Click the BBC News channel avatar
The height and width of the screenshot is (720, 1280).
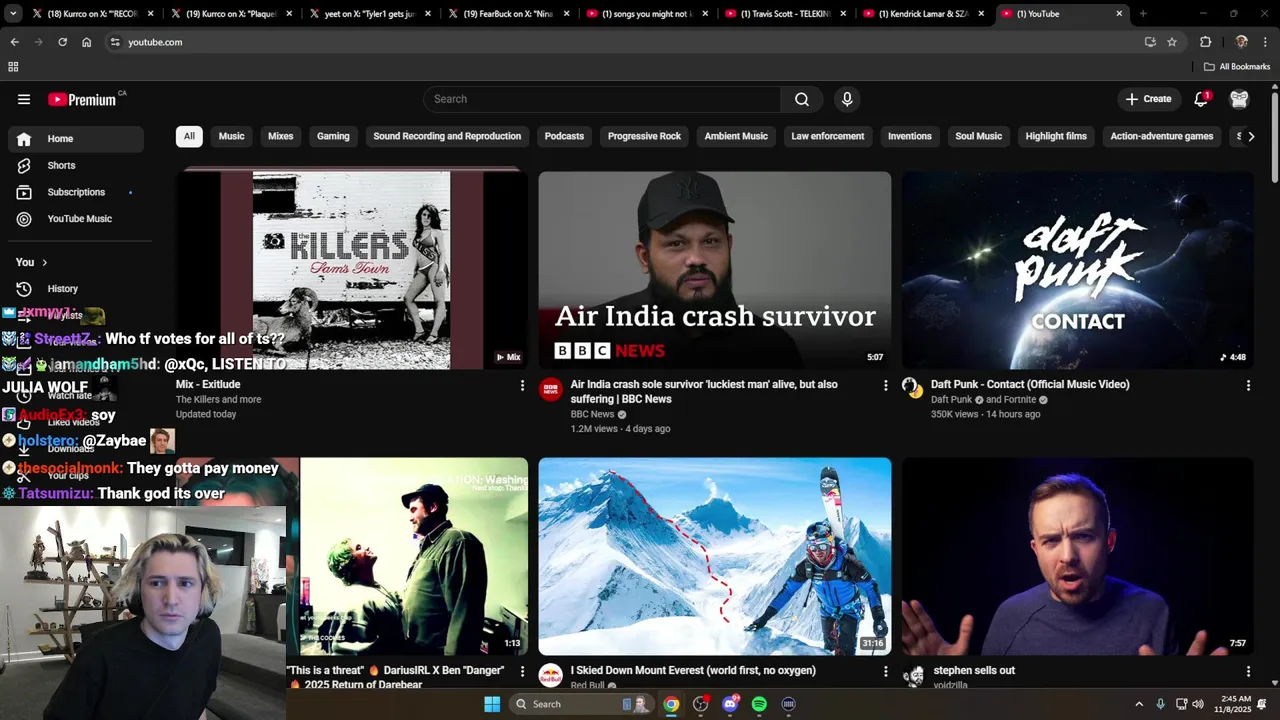coord(551,389)
